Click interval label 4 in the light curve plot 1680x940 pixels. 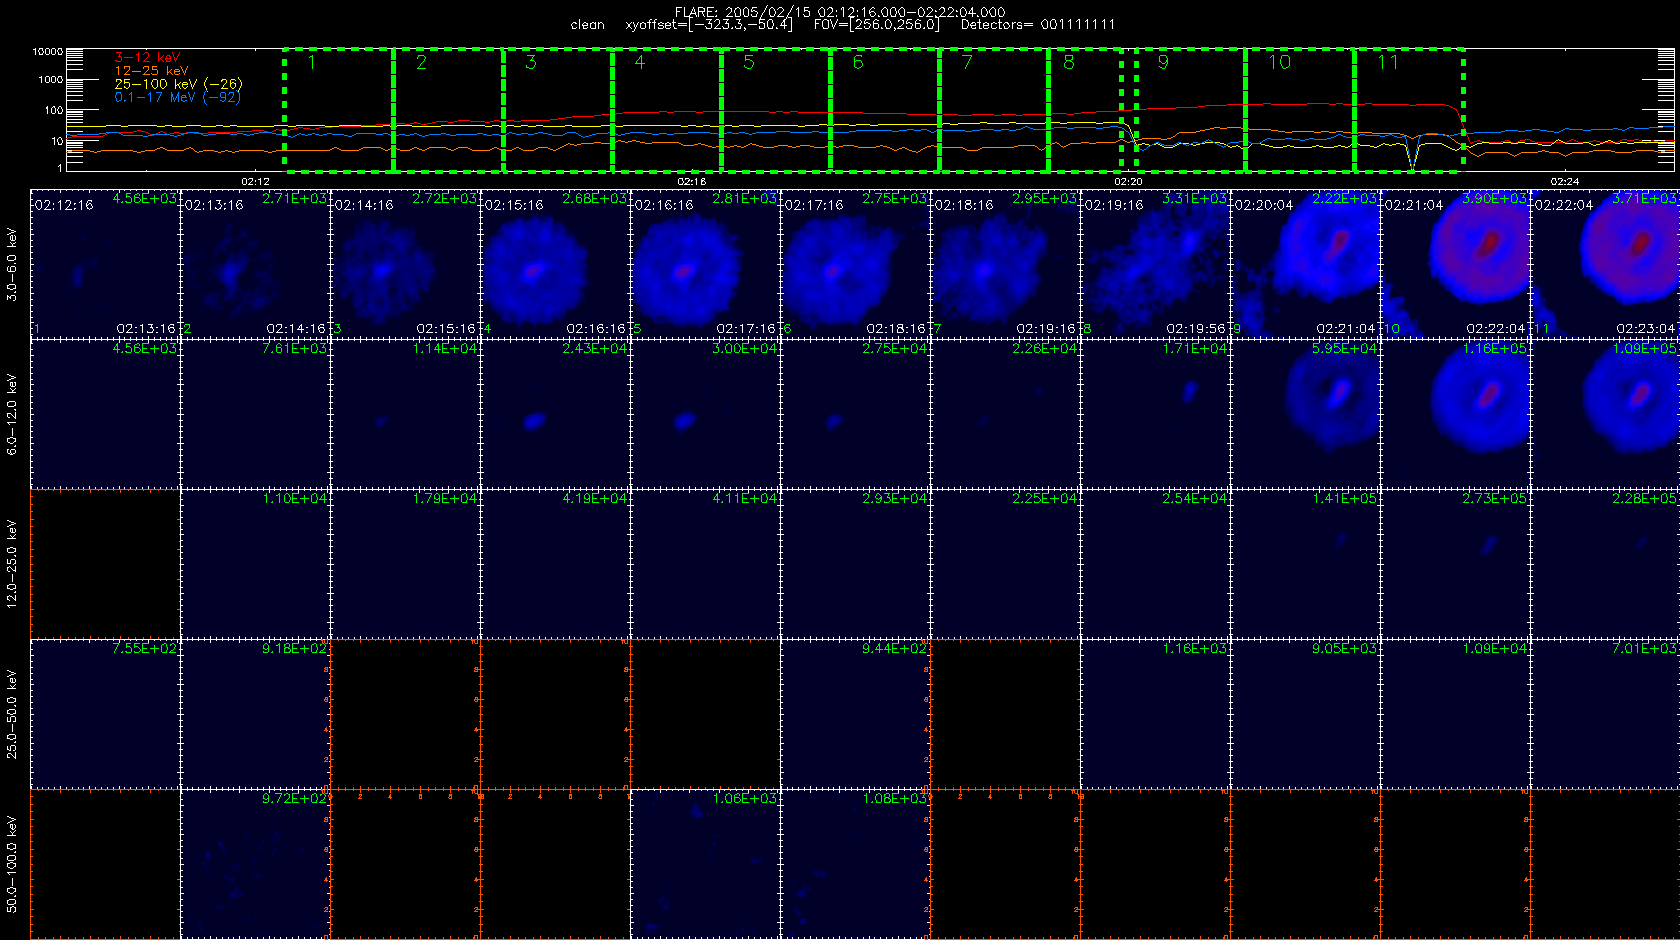pyautogui.click(x=639, y=62)
